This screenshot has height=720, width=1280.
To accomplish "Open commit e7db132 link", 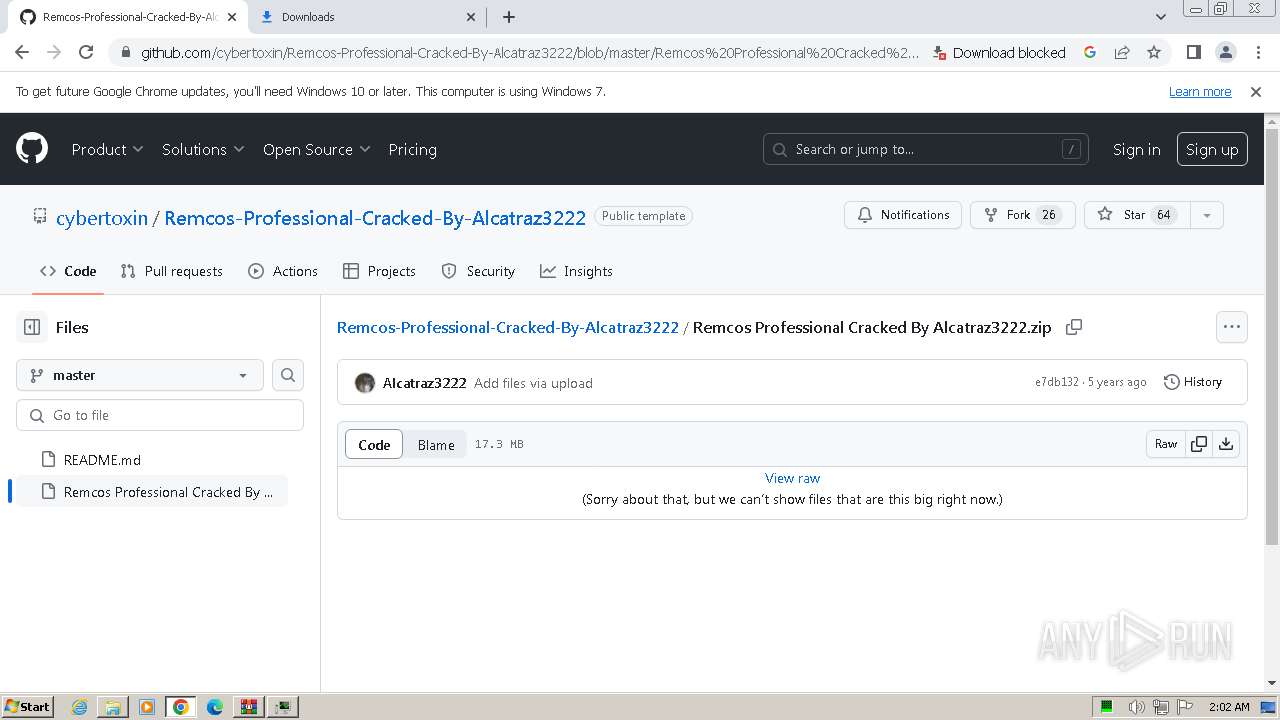I will tap(1057, 382).
